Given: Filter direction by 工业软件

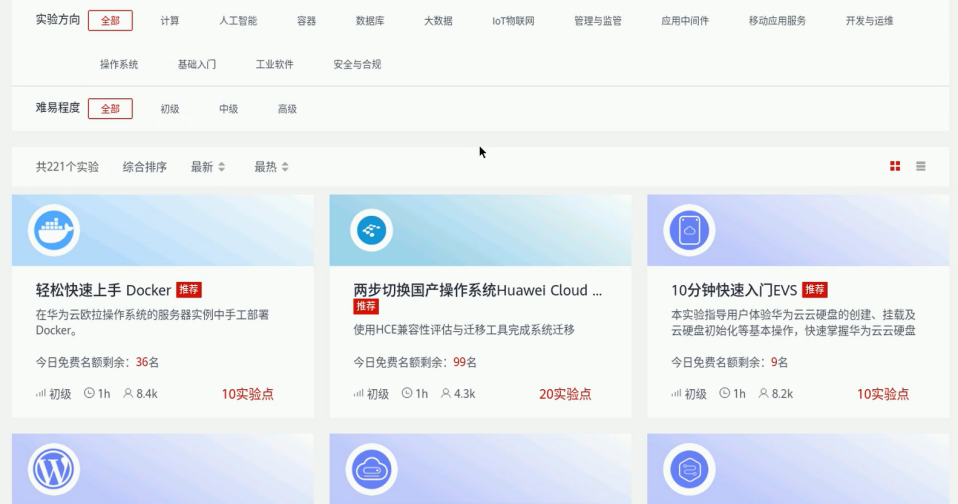Looking at the screenshot, I should pyautogui.click(x=275, y=64).
